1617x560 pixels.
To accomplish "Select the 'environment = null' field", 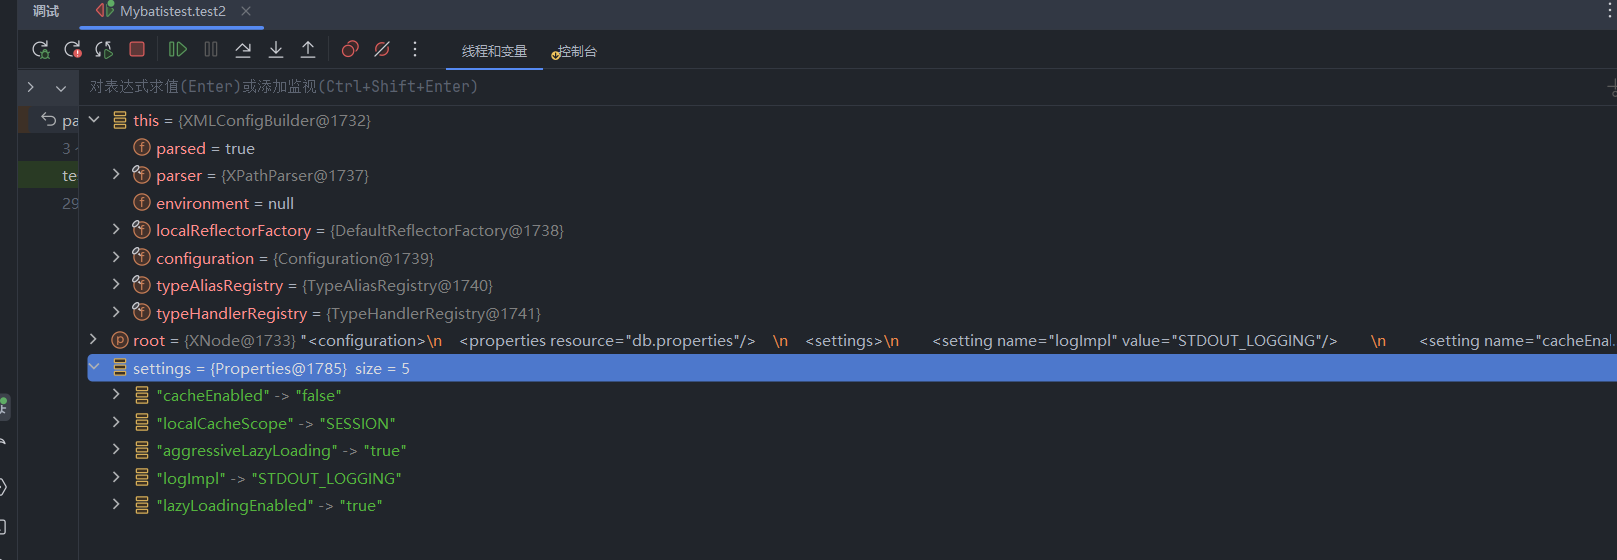I will pos(225,203).
